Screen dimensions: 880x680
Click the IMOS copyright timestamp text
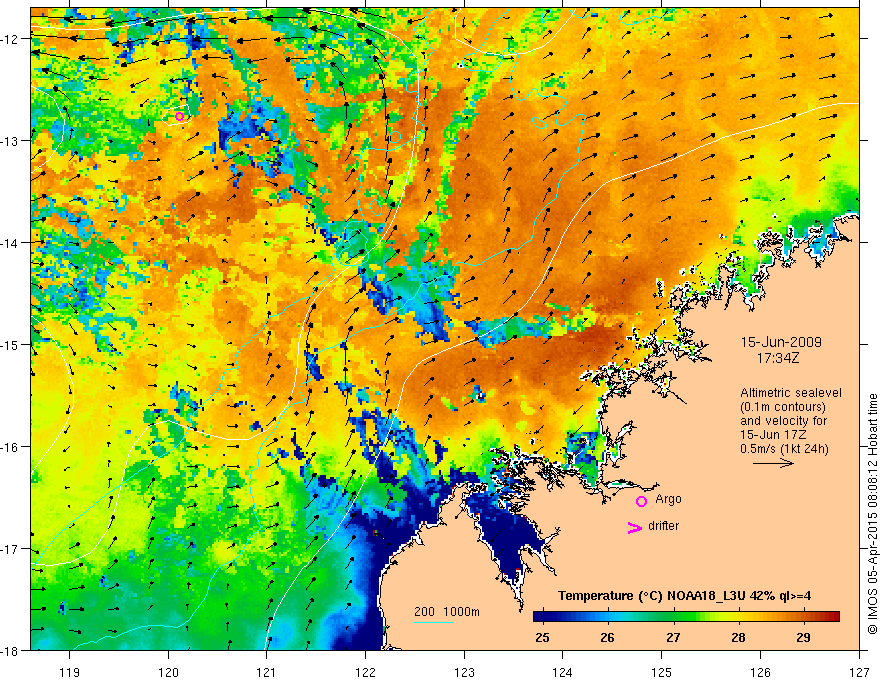click(872, 515)
